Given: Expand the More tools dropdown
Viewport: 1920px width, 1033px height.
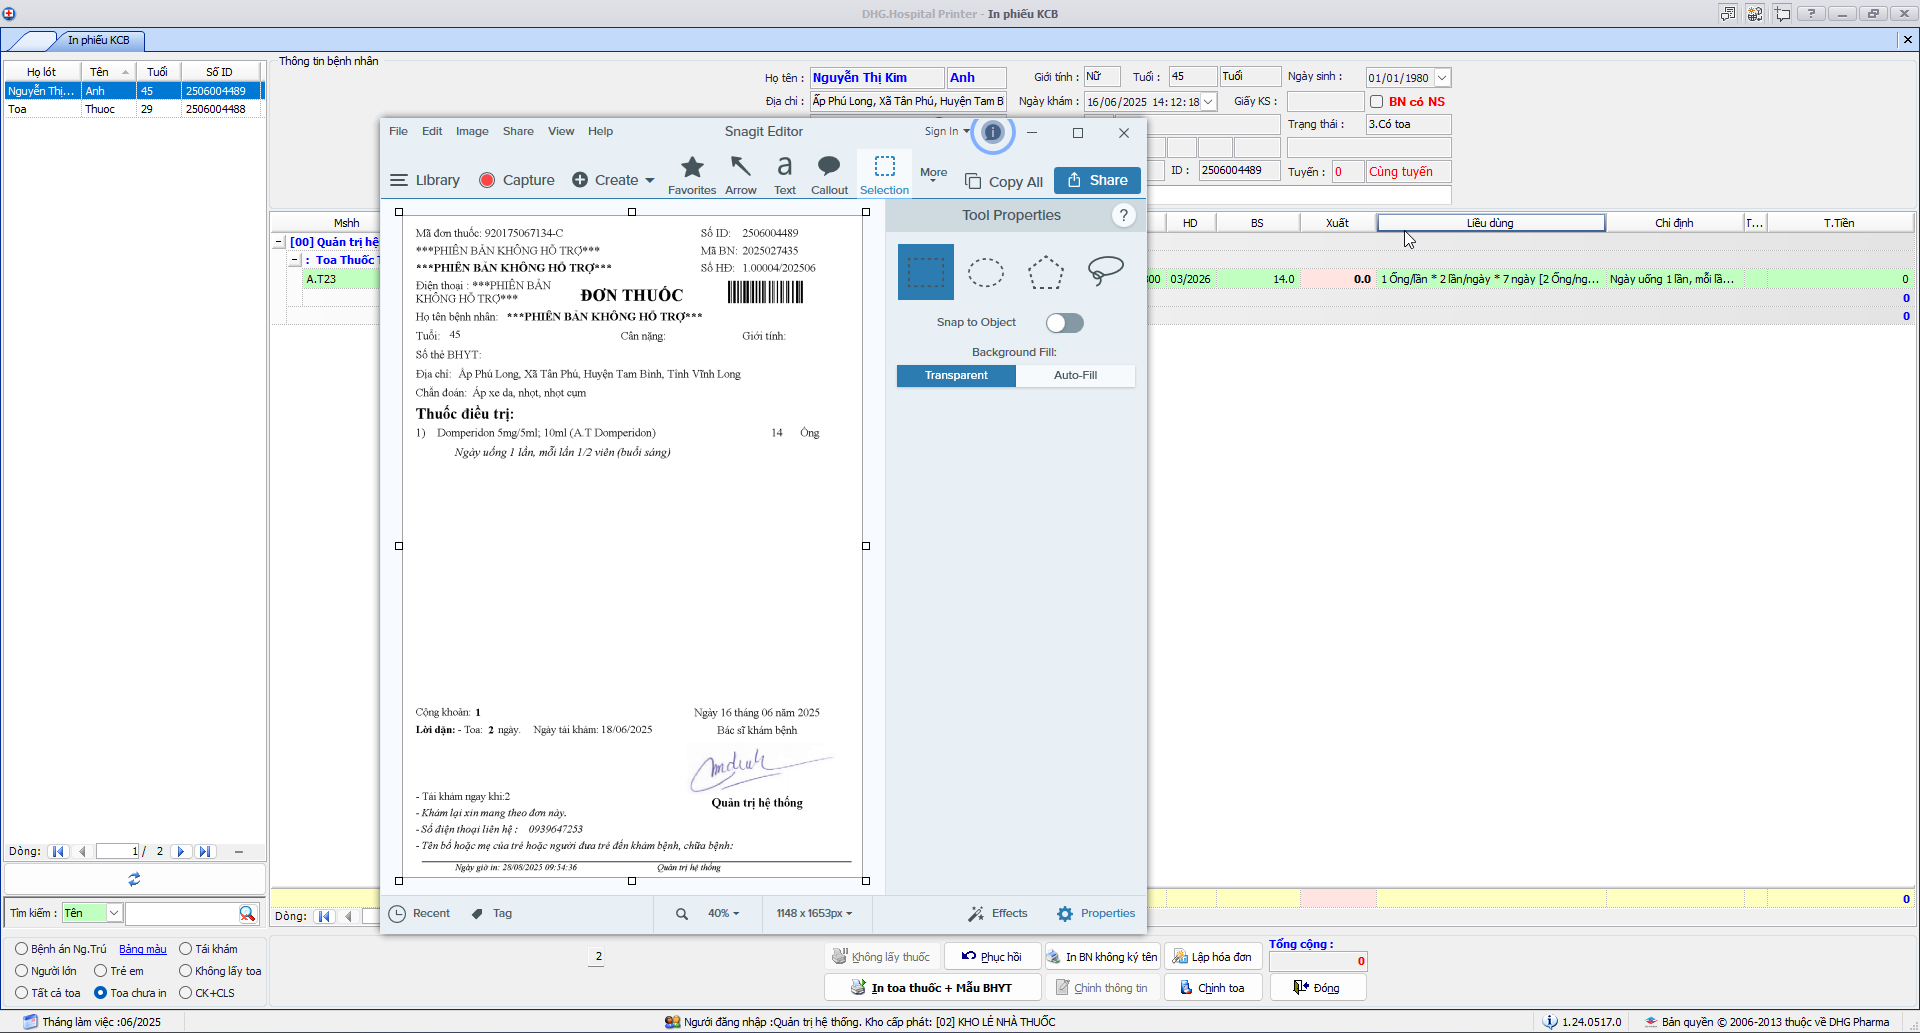Looking at the screenshot, I should (934, 174).
